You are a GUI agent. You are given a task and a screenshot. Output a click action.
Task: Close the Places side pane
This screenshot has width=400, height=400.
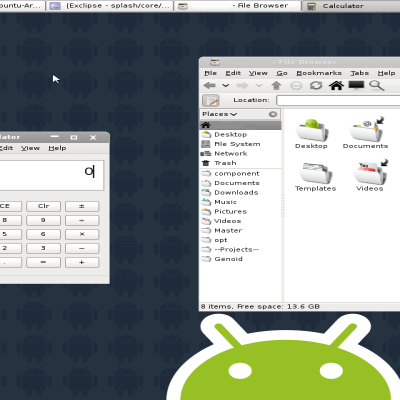tap(273, 114)
